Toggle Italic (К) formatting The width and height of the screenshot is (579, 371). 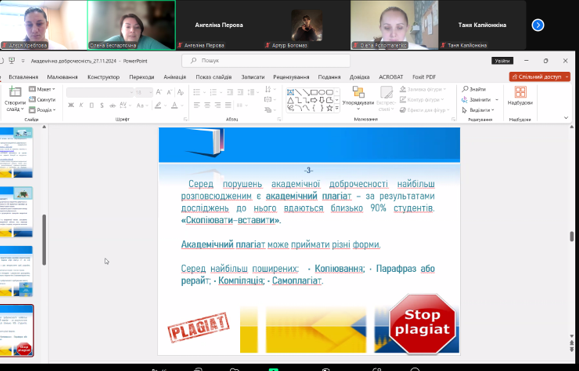(81, 105)
